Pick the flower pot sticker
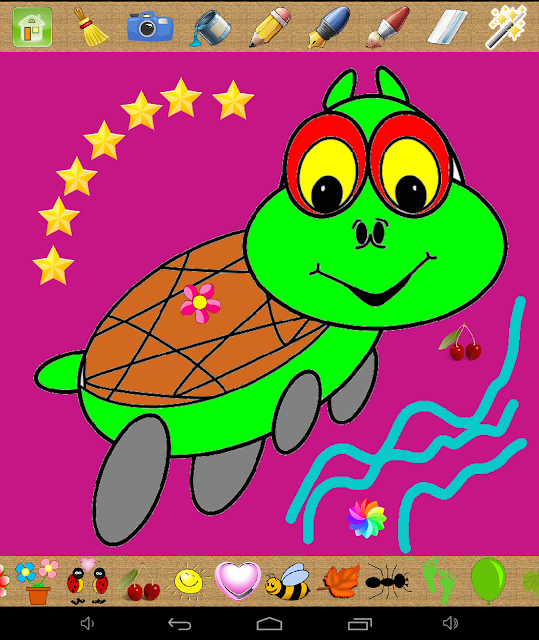This screenshot has width=539, height=640. tap(37, 582)
